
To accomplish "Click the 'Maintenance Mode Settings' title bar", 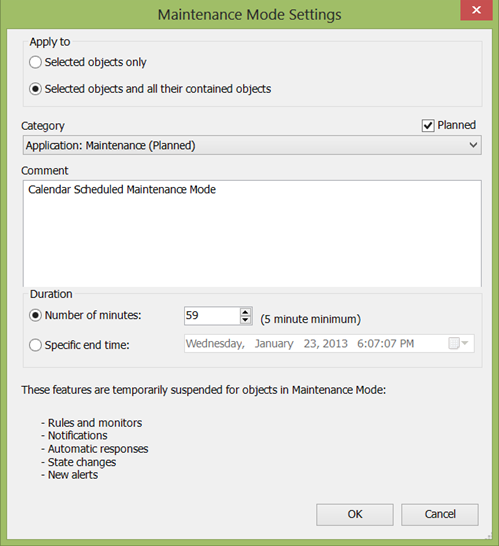I will click(249, 15).
